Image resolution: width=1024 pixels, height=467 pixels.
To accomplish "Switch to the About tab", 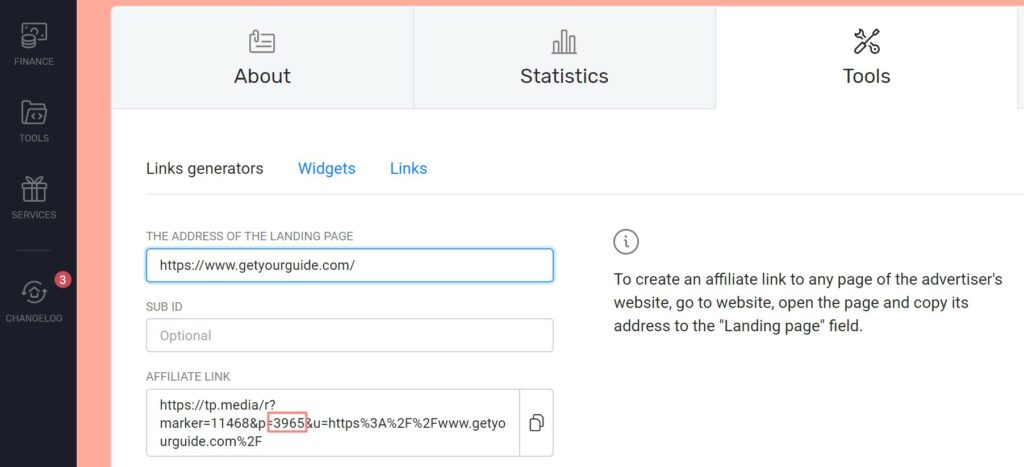I will coord(263,57).
